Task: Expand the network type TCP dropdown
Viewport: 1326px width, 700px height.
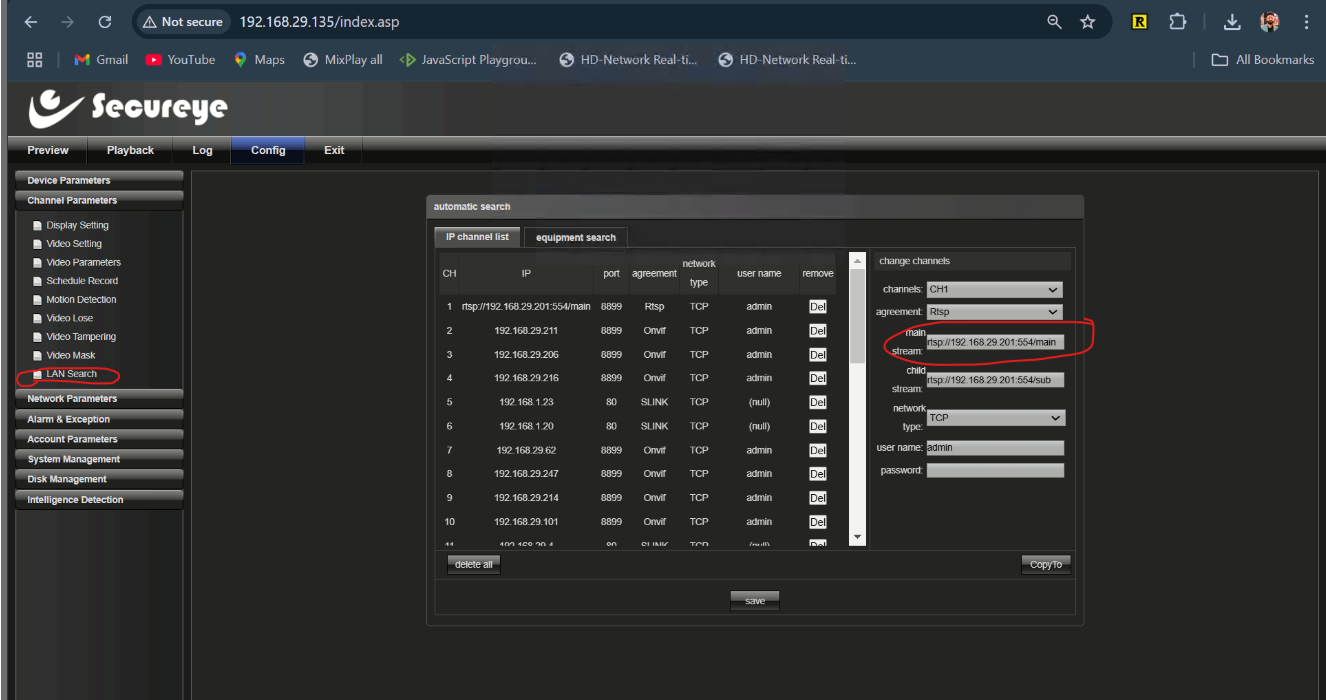Action: coord(995,418)
